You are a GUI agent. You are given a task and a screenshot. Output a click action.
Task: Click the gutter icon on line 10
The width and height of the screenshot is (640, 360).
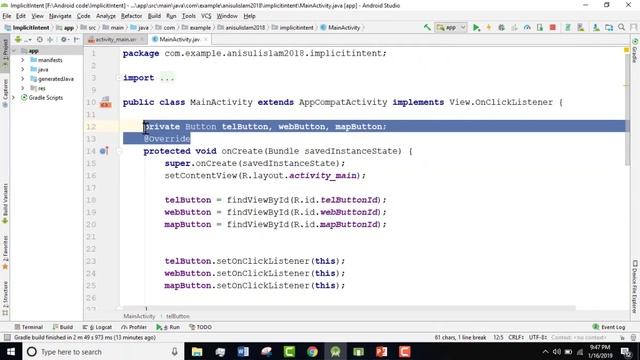coord(105,102)
